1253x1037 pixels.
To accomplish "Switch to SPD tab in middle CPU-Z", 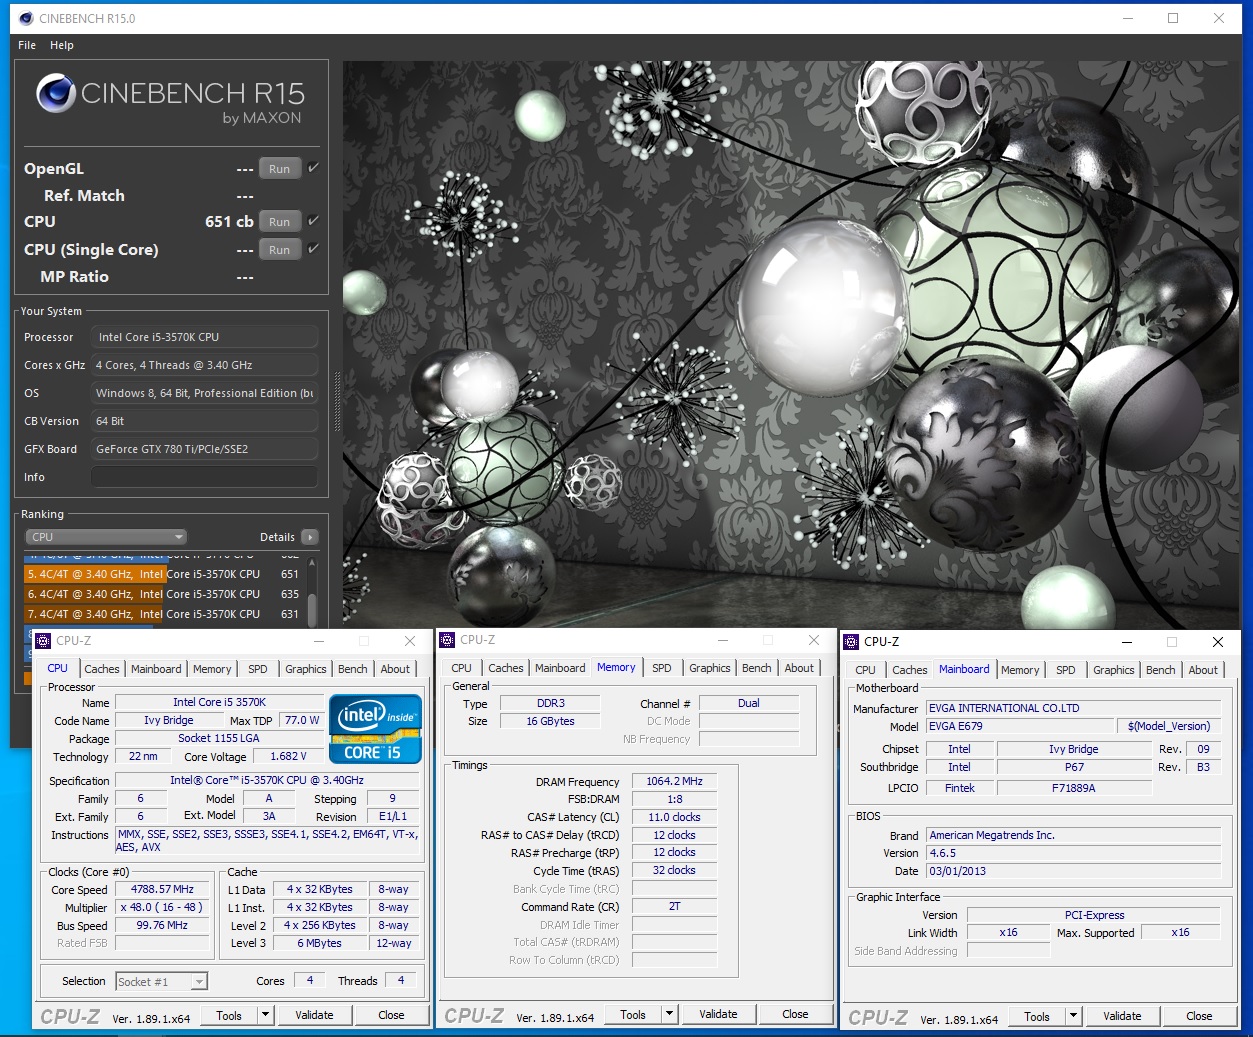I will click(662, 668).
